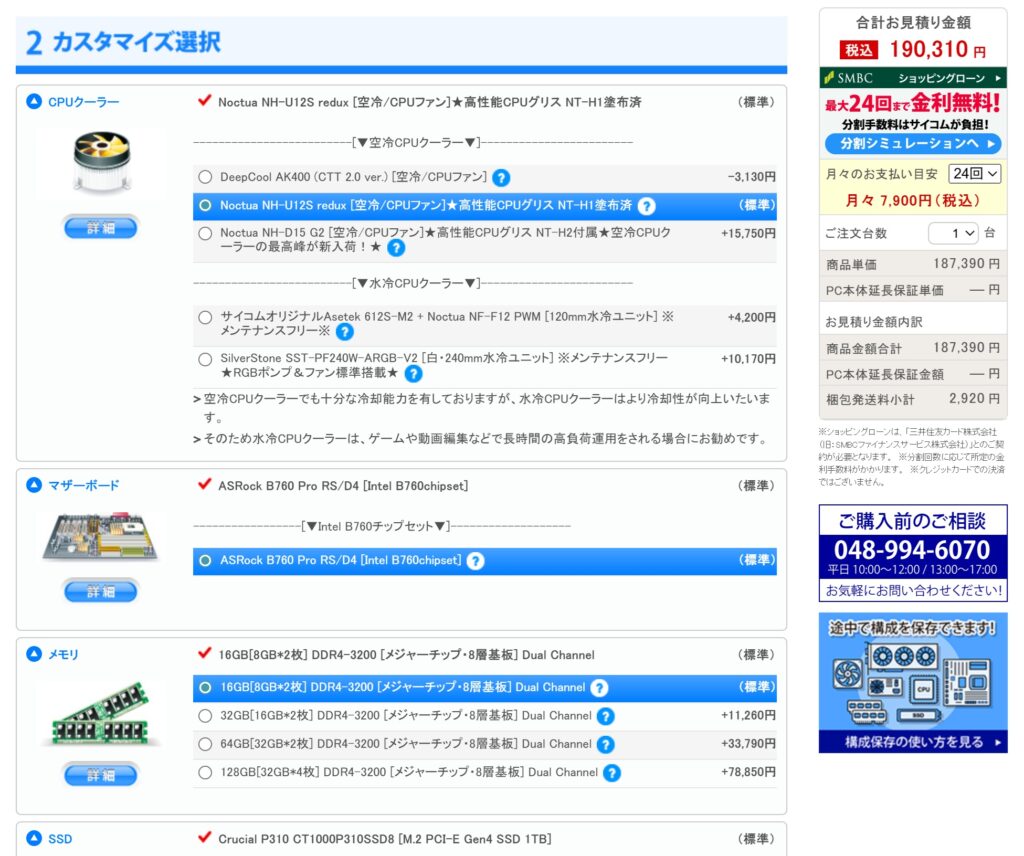Viewport: 1024px width, 856px height.
Task: Click help icon for Asetek 612S-M2 water cooler
Action: tap(344, 331)
